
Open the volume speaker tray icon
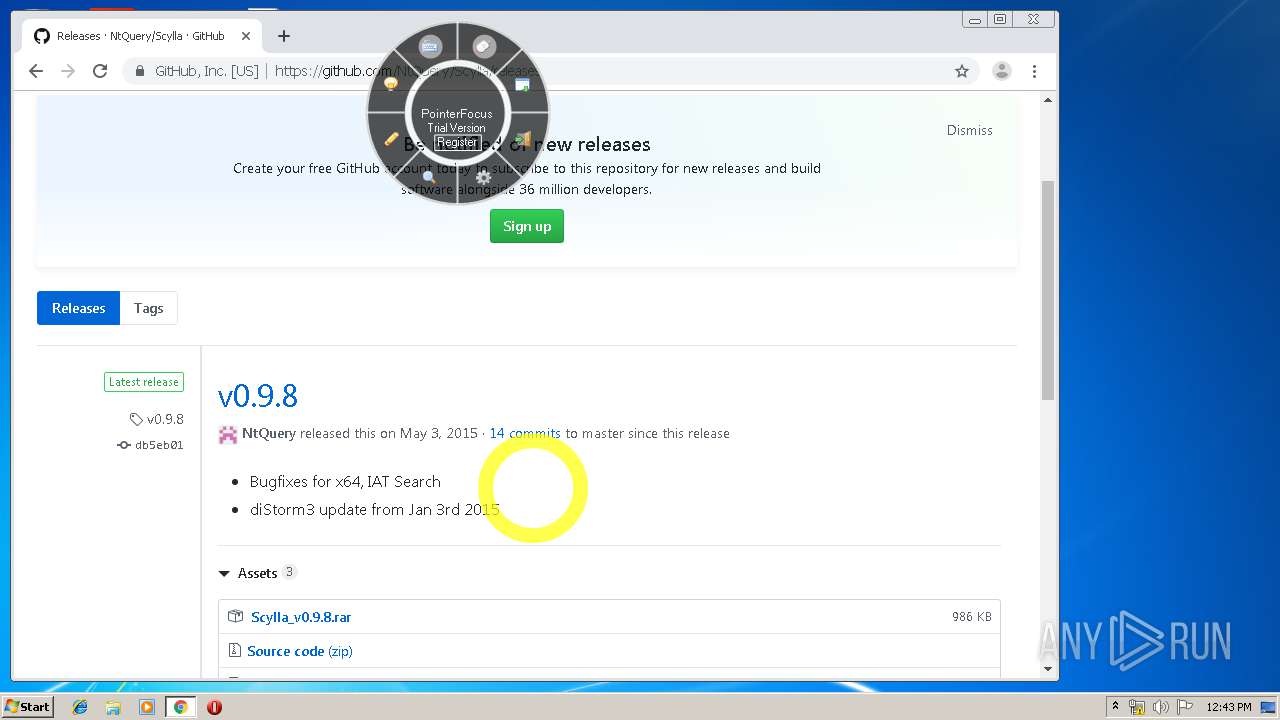tap(1161, 707)
